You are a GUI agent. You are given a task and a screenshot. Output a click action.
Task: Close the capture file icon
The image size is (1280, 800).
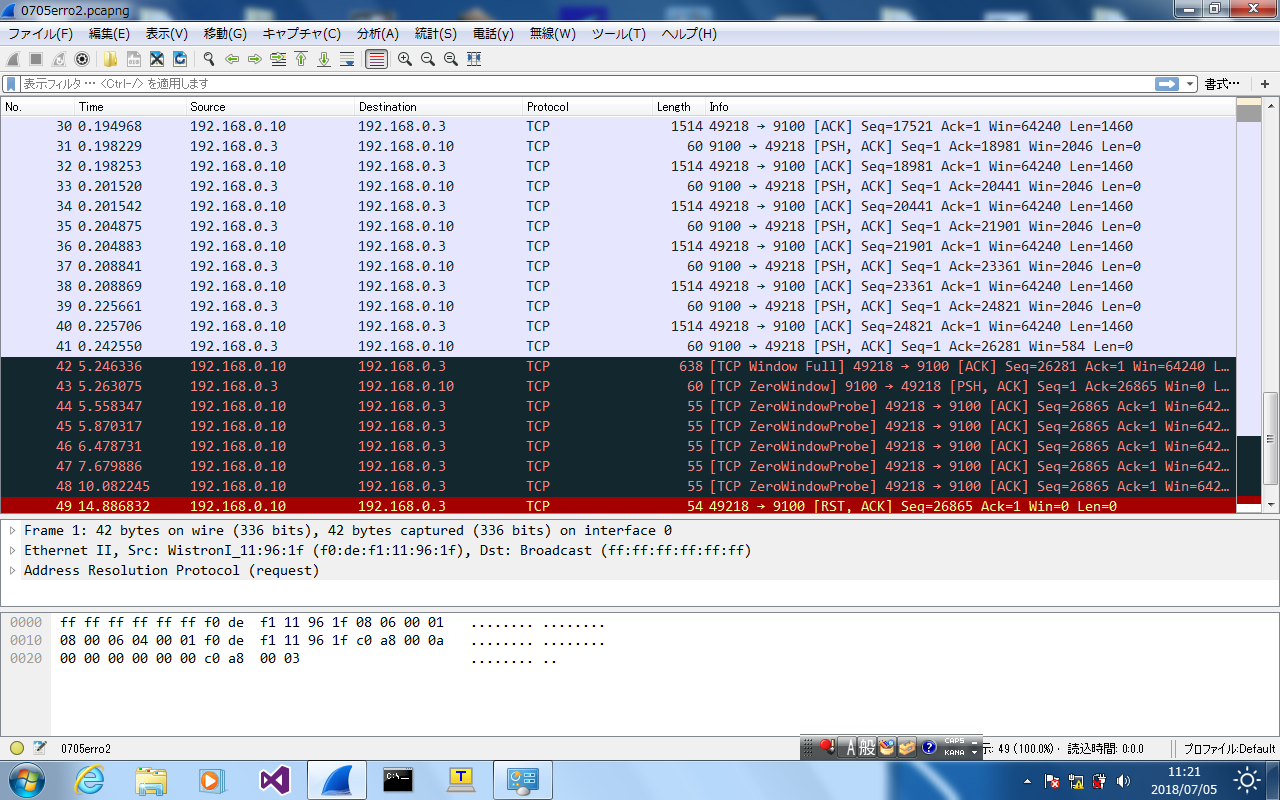pyautogui.click(x=157, y=59)
